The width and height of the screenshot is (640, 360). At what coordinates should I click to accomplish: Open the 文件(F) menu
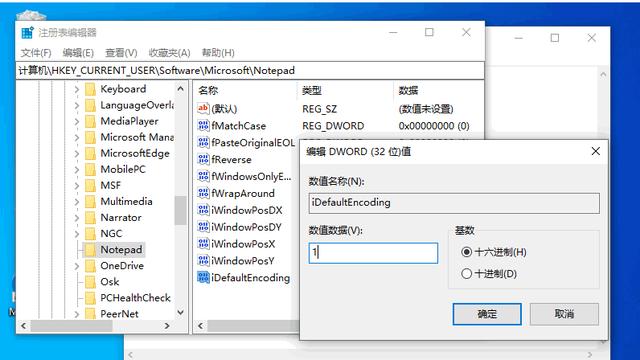click(36, 53)
